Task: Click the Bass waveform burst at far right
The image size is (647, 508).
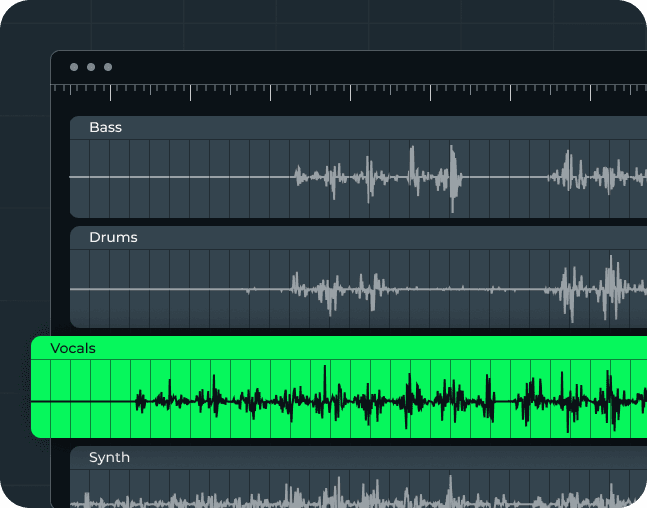Action: pos(590,175)
